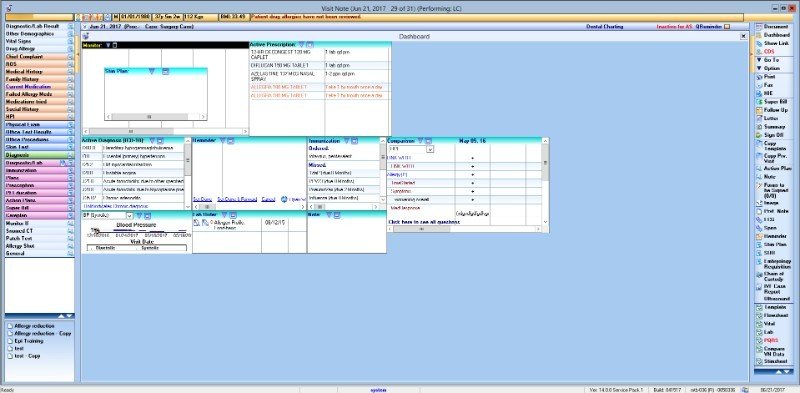Click here to see all questions link
800x393 pixels.
(x=424, y=222)
